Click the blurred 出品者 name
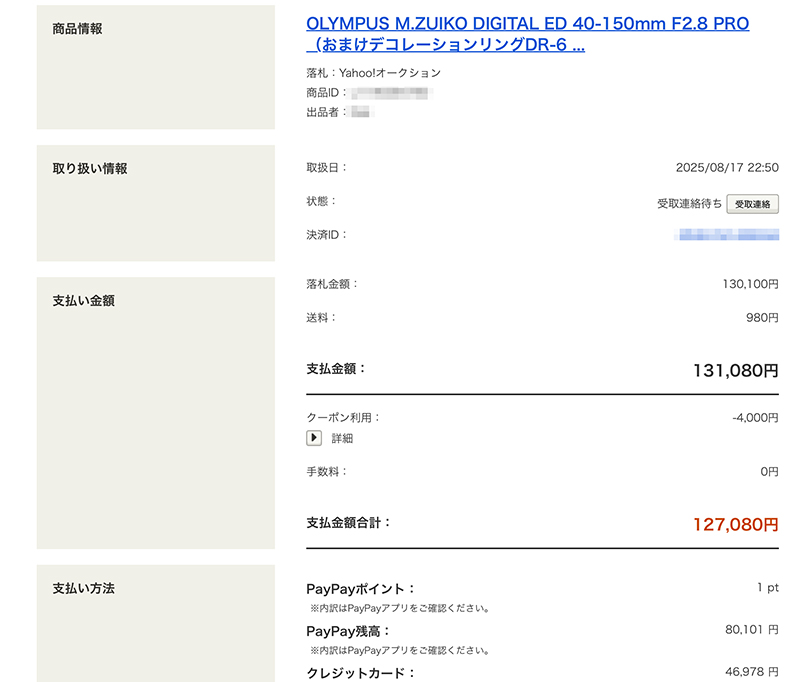The width and height of the screenshot is (800, 682). (362, 112)
